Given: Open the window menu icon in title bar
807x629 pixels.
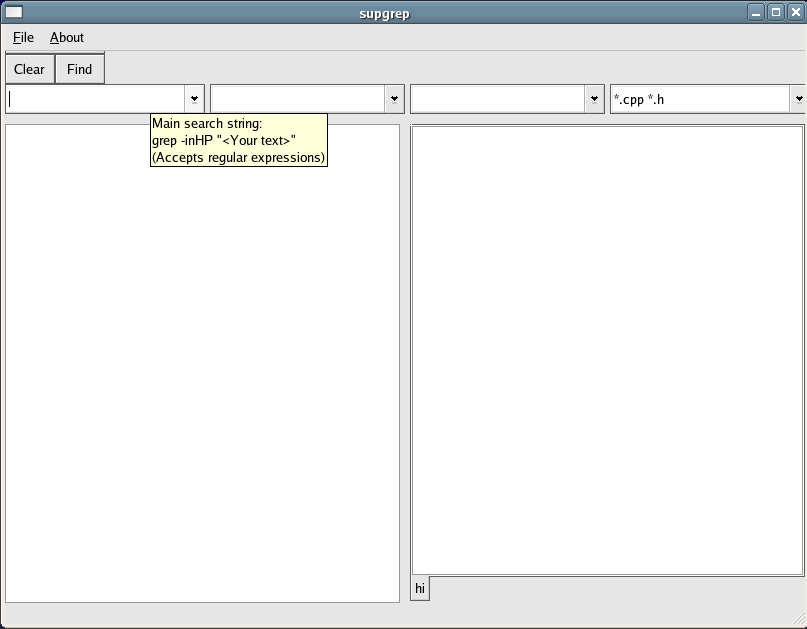Looking at the screenshot, I should click(x=14, y=12).
